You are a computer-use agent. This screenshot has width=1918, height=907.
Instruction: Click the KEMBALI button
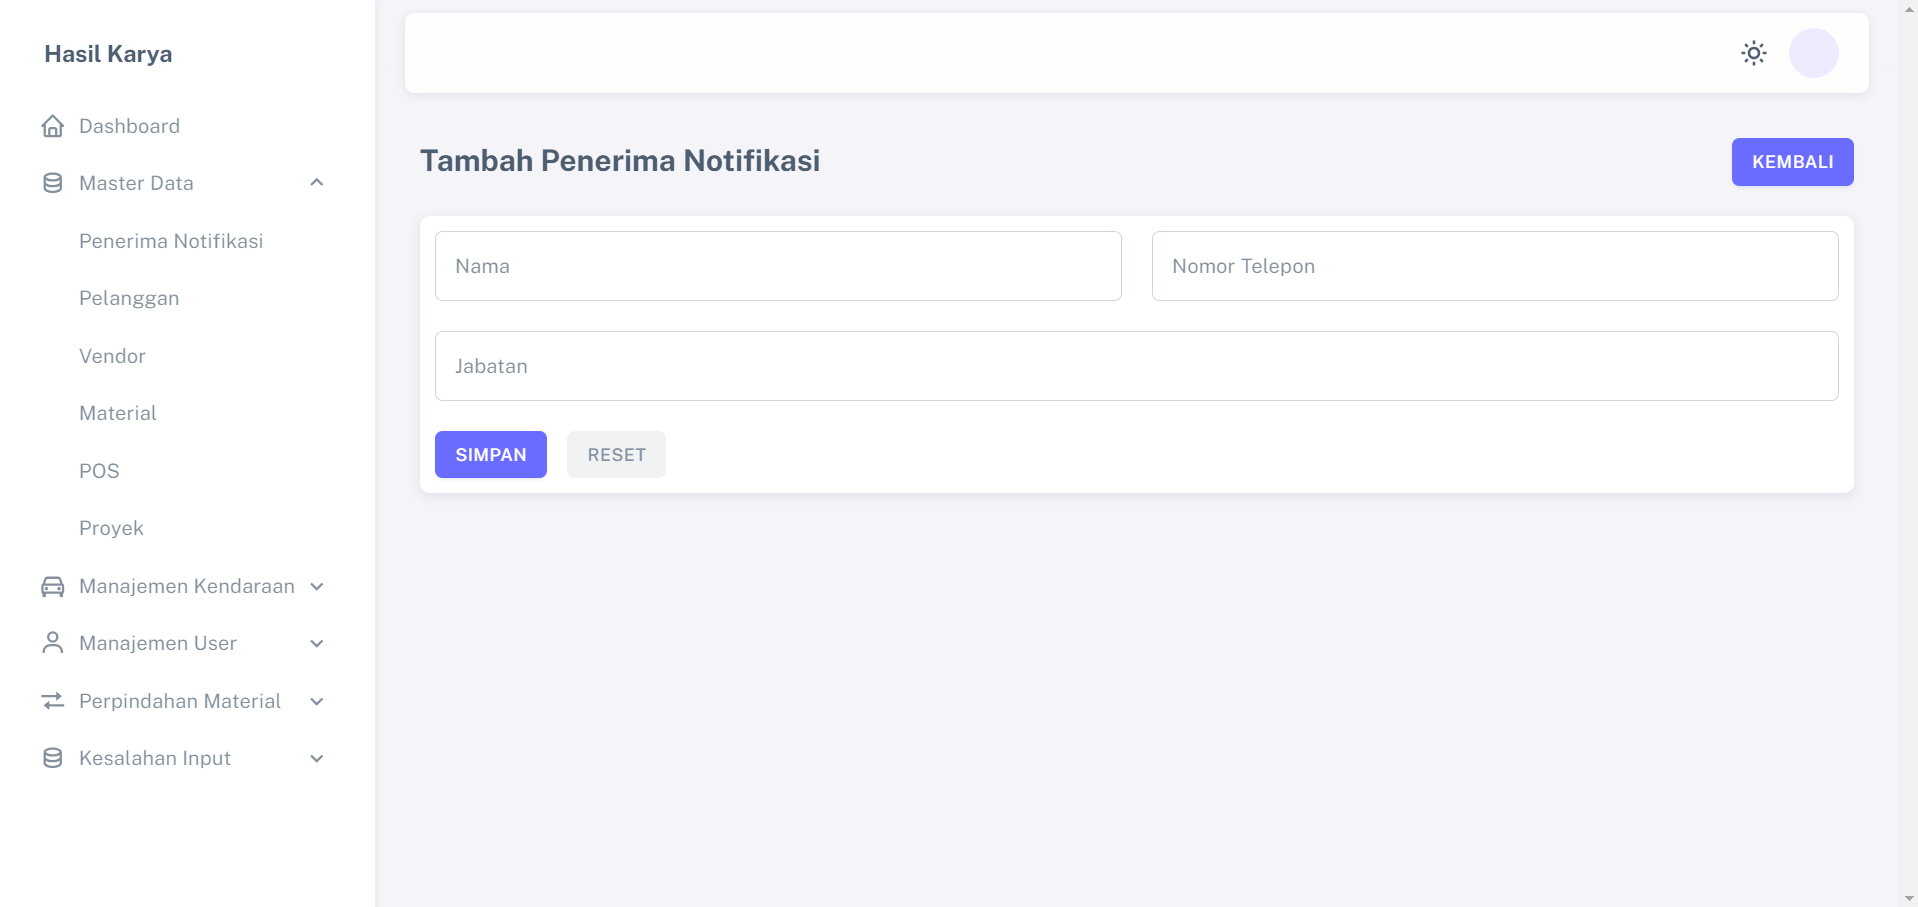tap(1791, 161)
